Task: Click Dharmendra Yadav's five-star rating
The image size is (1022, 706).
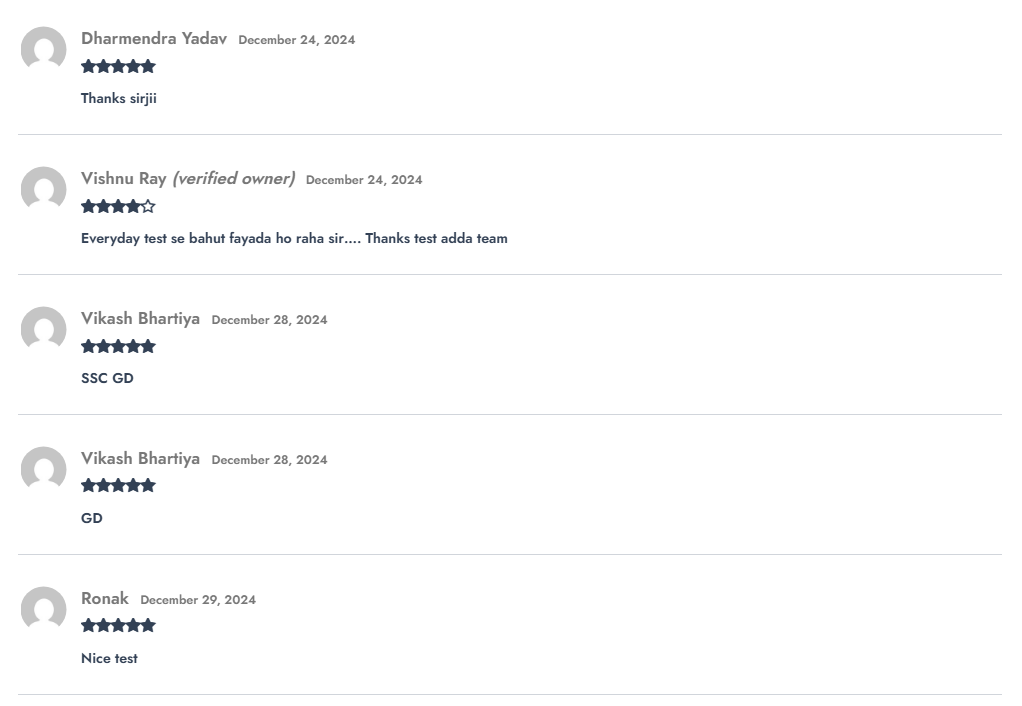Action: click(x=118, y=67)
